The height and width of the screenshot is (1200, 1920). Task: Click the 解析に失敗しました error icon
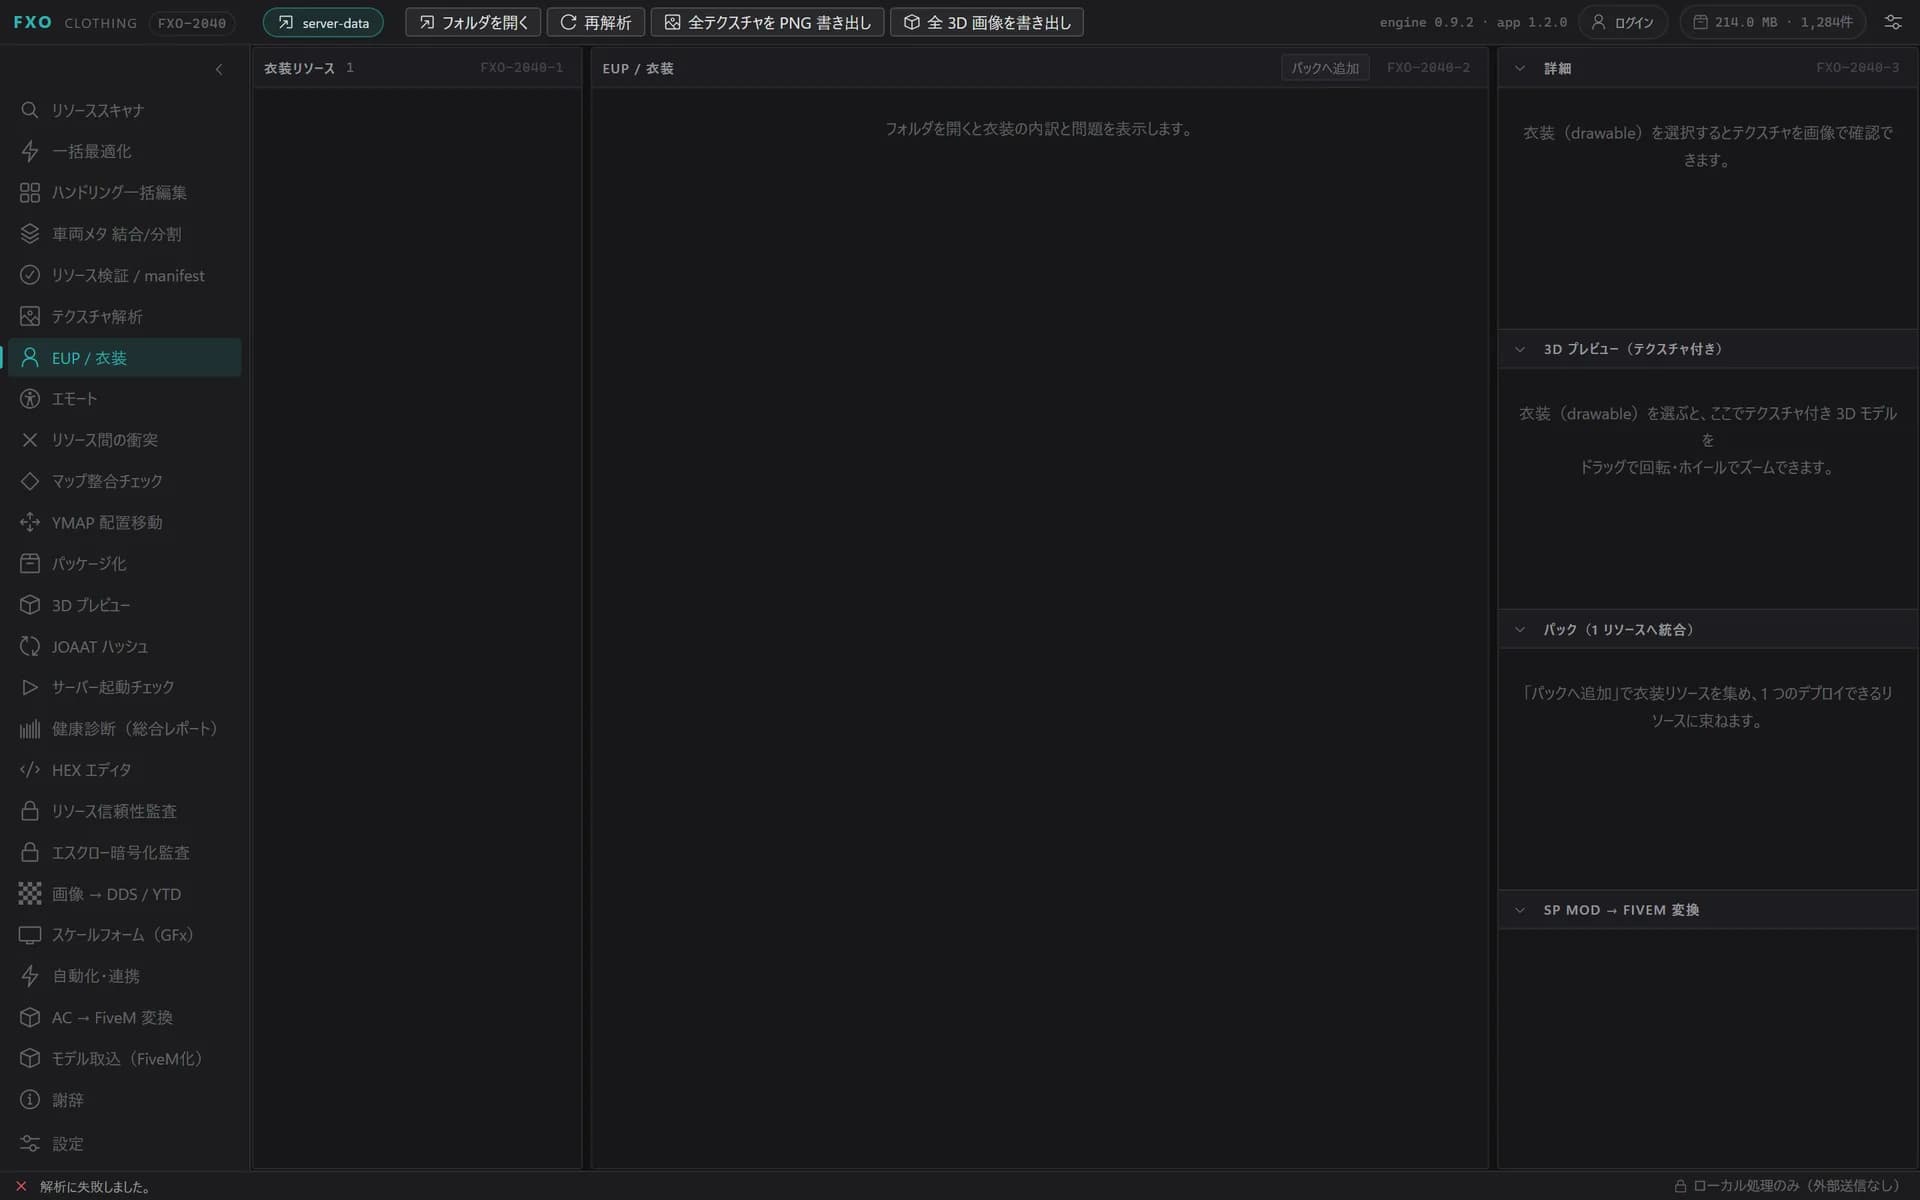(21, 1186)
